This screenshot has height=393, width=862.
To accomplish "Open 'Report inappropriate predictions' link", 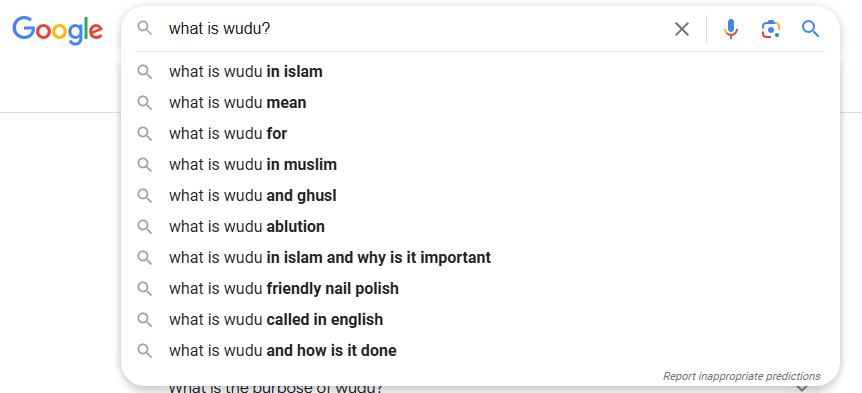I will coord(742,377).
